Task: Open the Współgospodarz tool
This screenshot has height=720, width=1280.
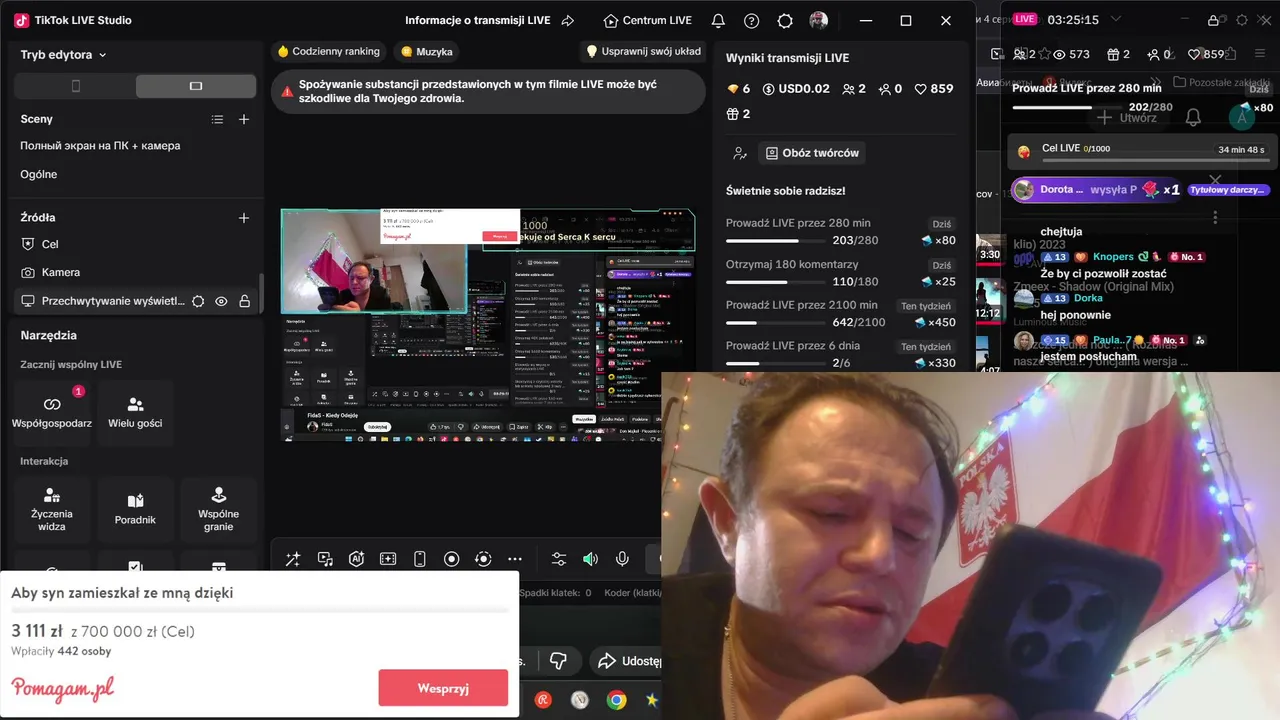Action: point(52,412)
